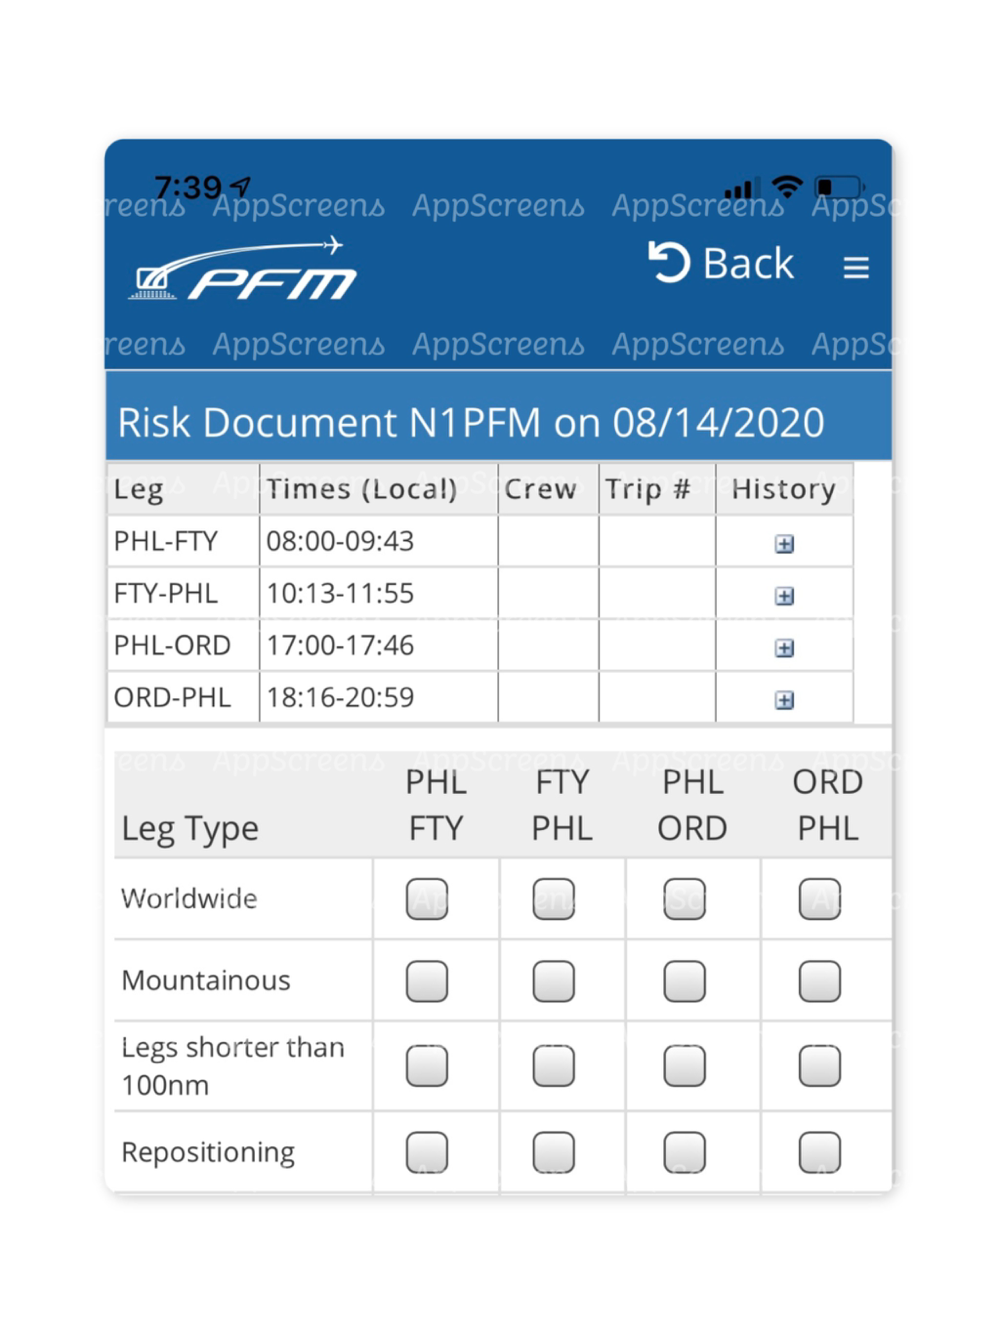Viewport: 1000px width, 1334px height.
Task: Expand history for FTY-PHL leg
Action: pyautogui.click(x=784, y=596)
